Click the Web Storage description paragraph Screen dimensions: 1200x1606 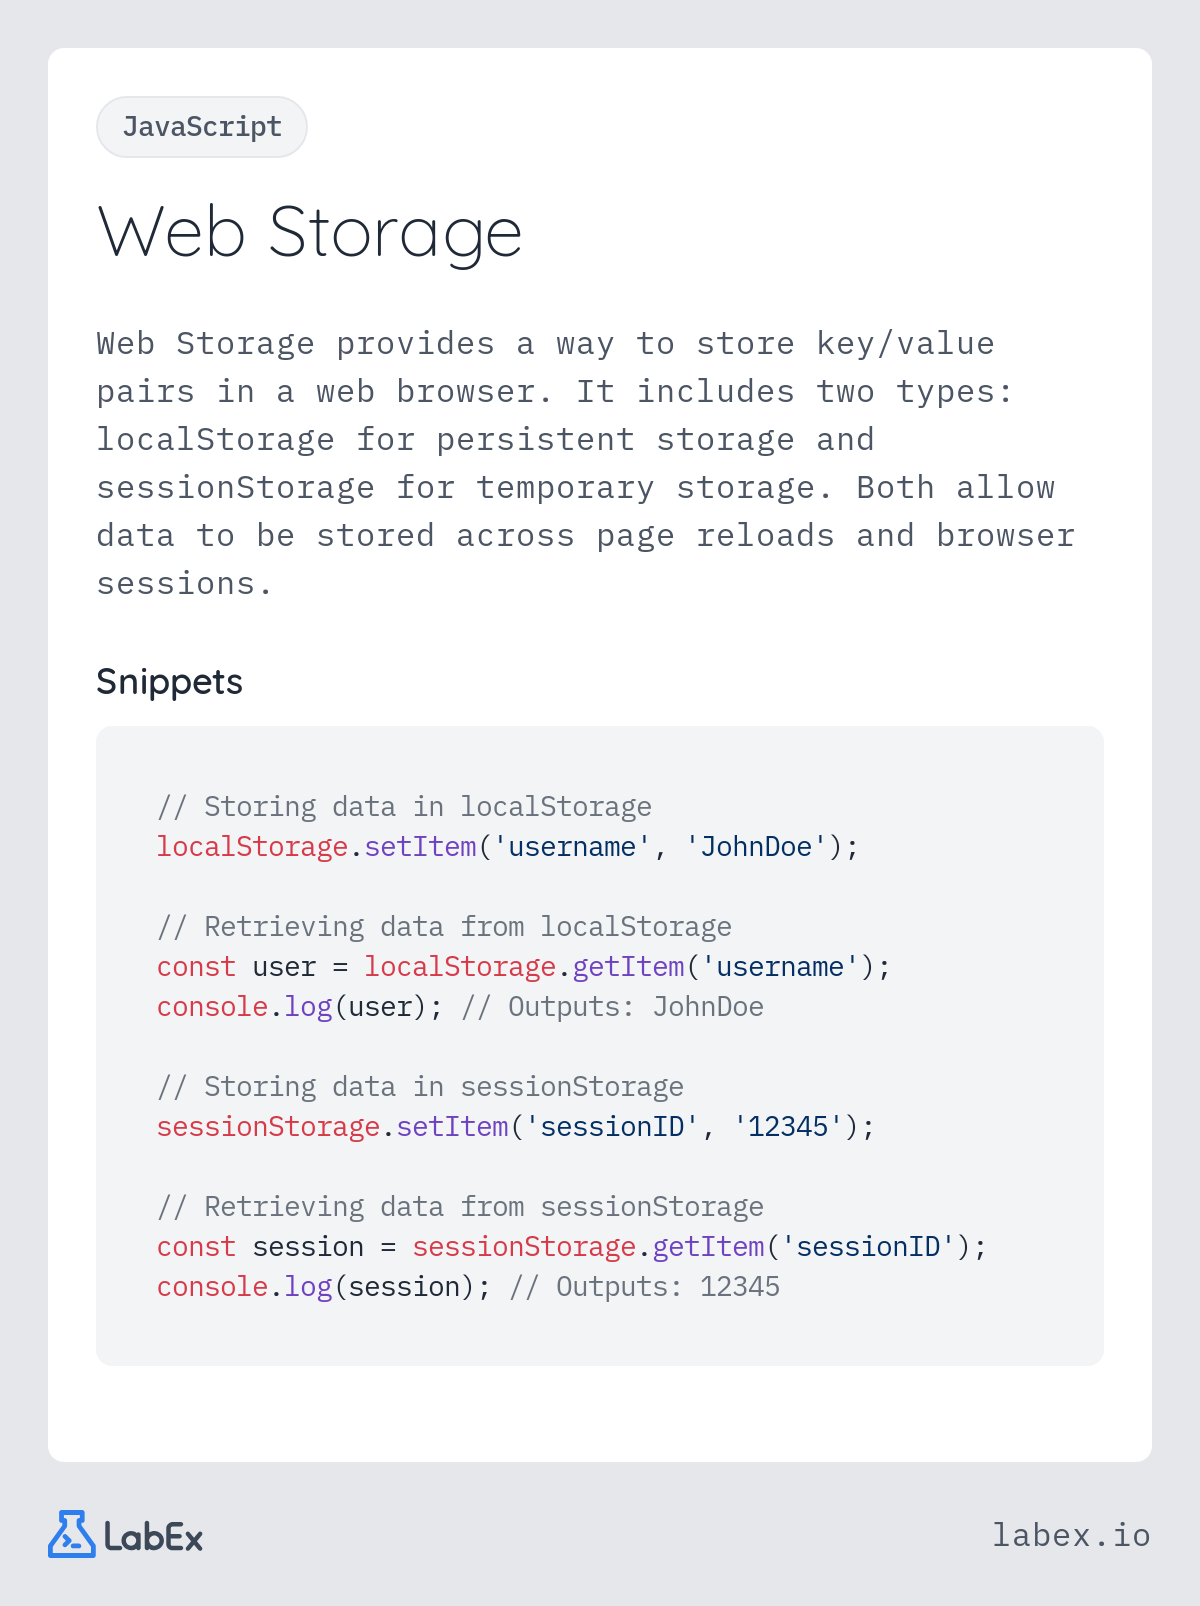[x=586, y=463]
